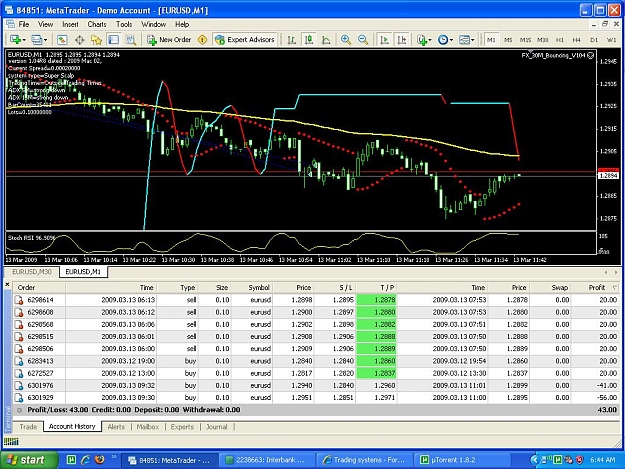Open the Profiles toolbar icon
625x469 pixels.
point(37,40)
